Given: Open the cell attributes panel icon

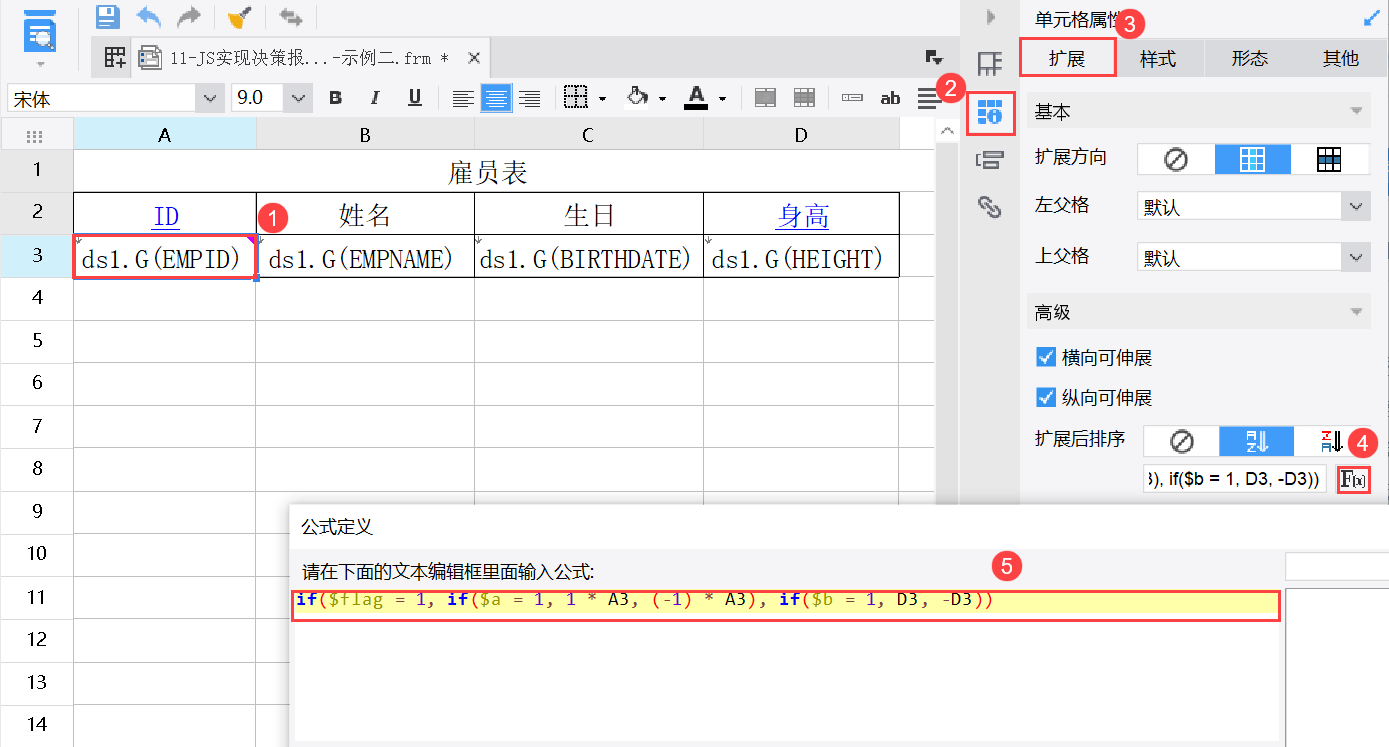Looking at the screenshot, I should [990, 114].
